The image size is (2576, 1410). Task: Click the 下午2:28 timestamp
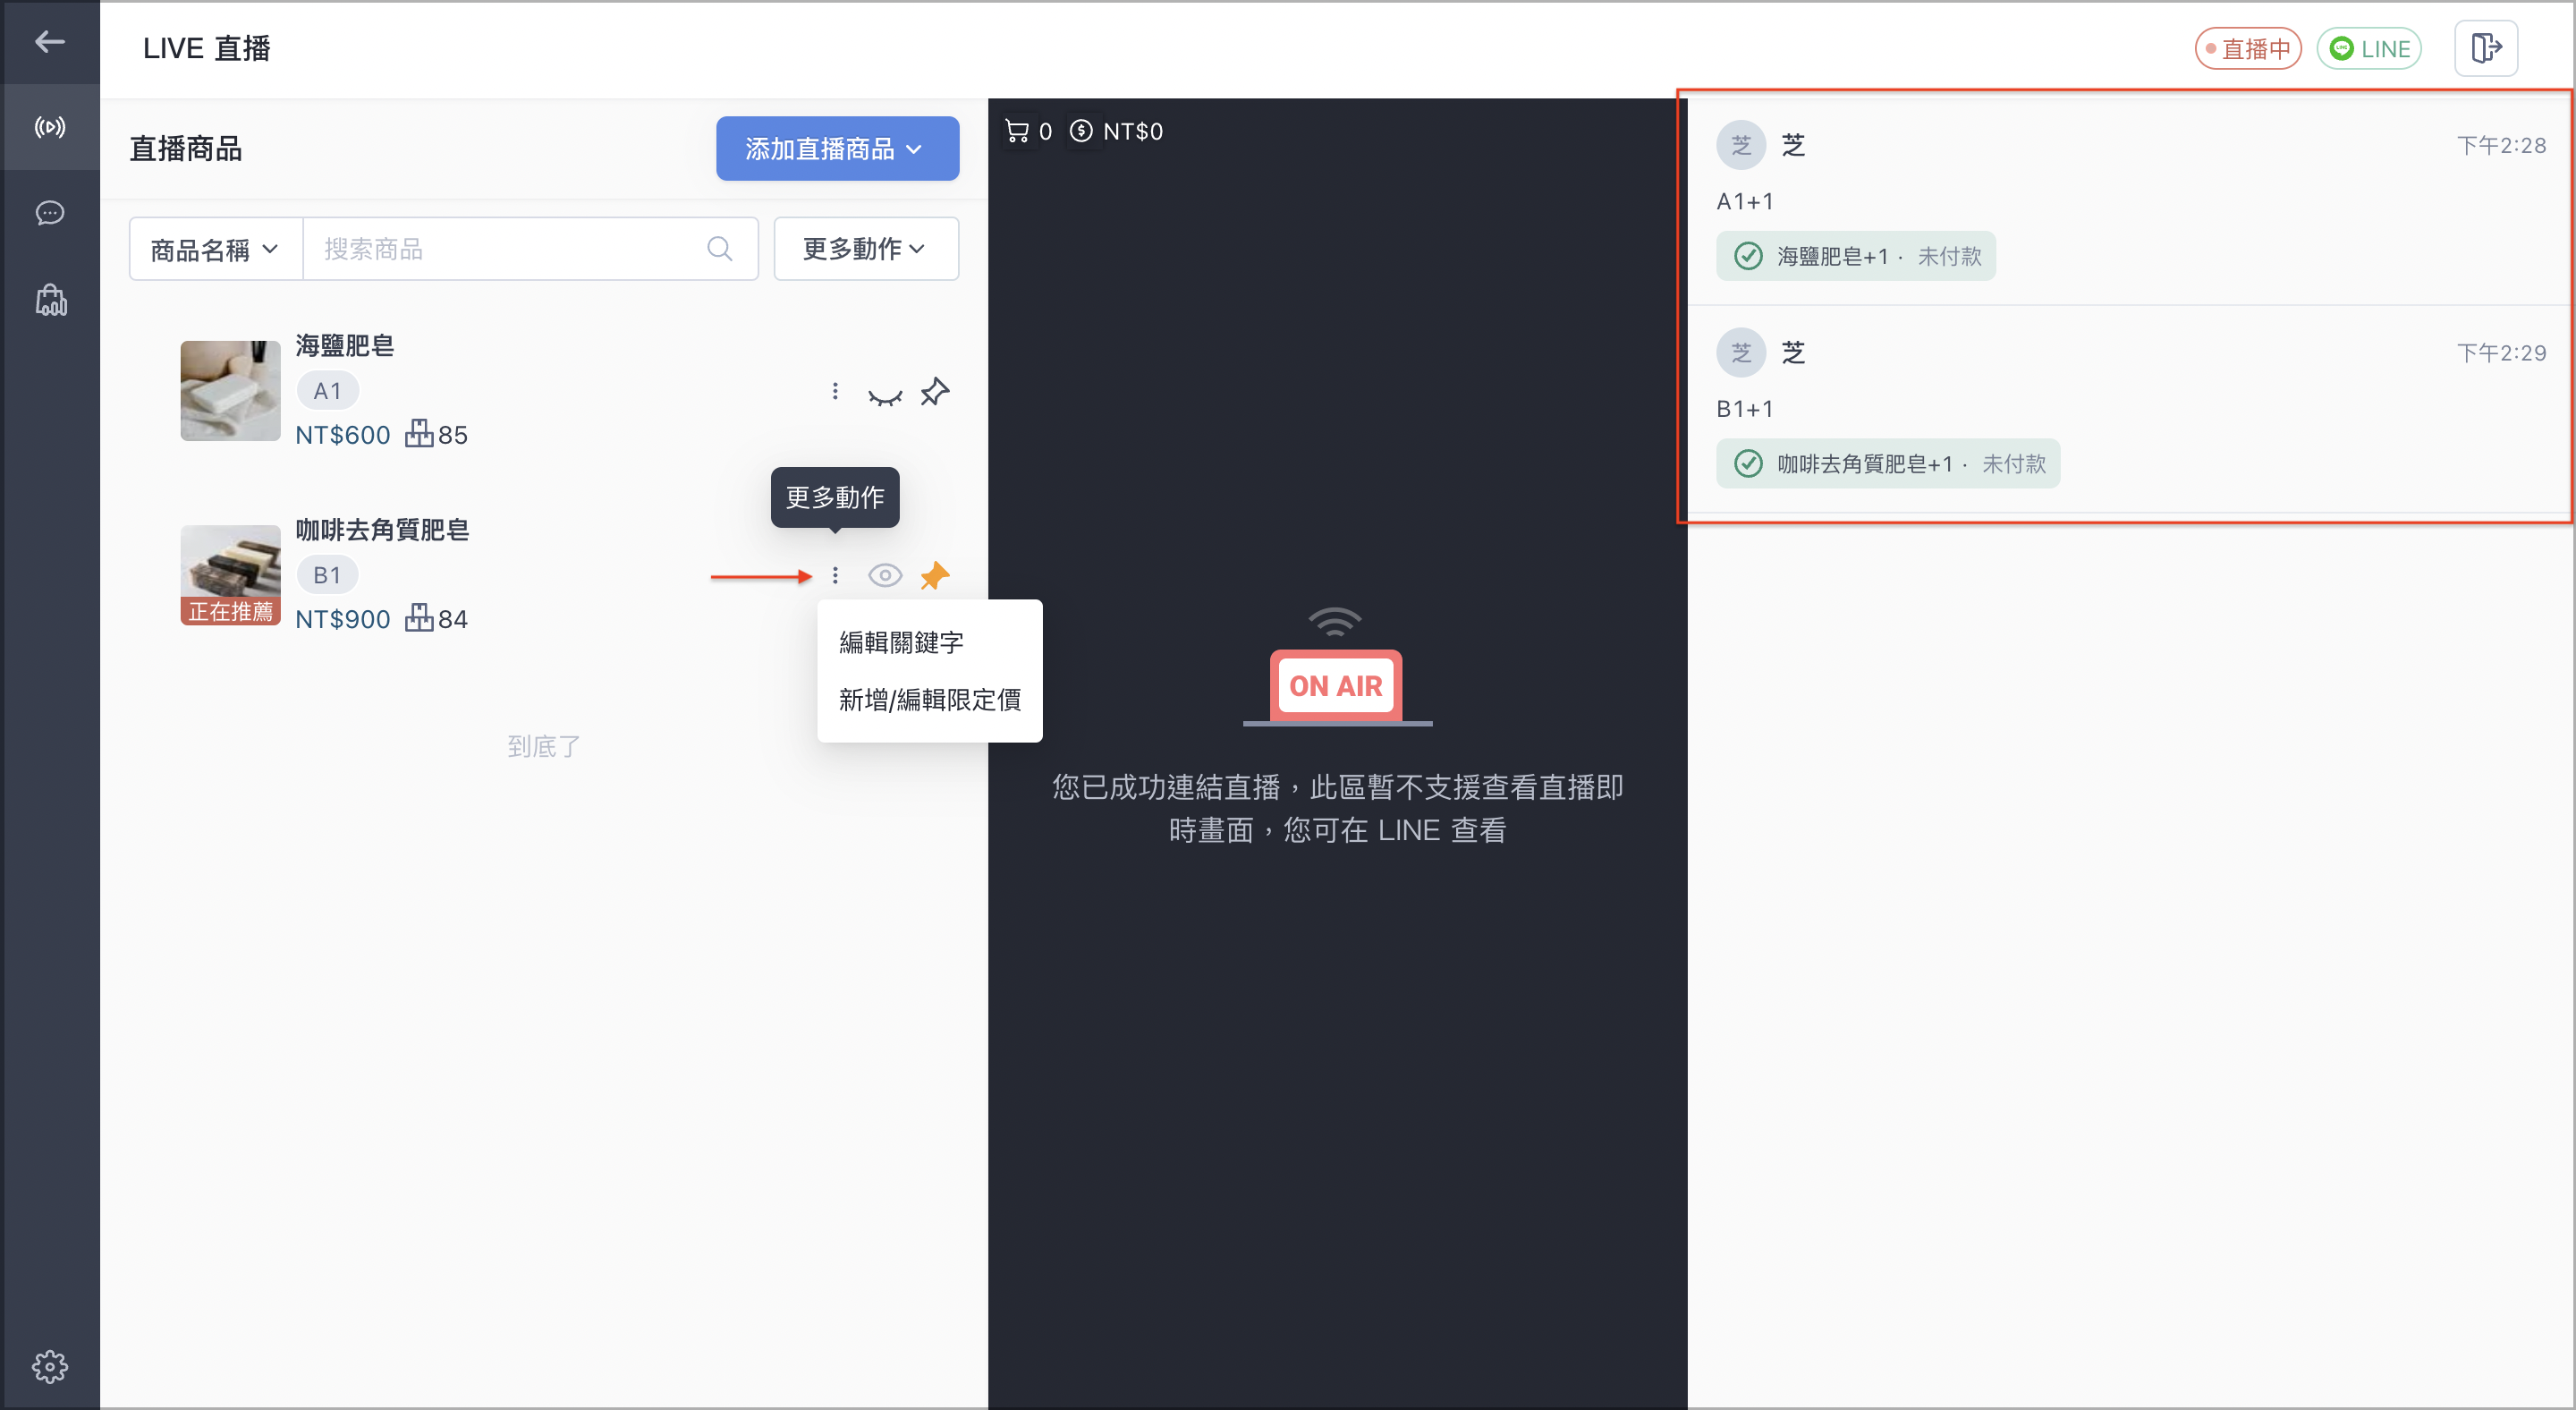click(x=2501, y=146)
